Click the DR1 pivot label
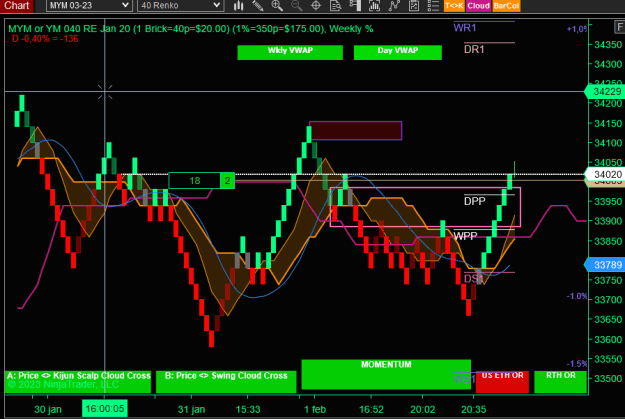This screenshot has height=419, width=625. (474, 49)
